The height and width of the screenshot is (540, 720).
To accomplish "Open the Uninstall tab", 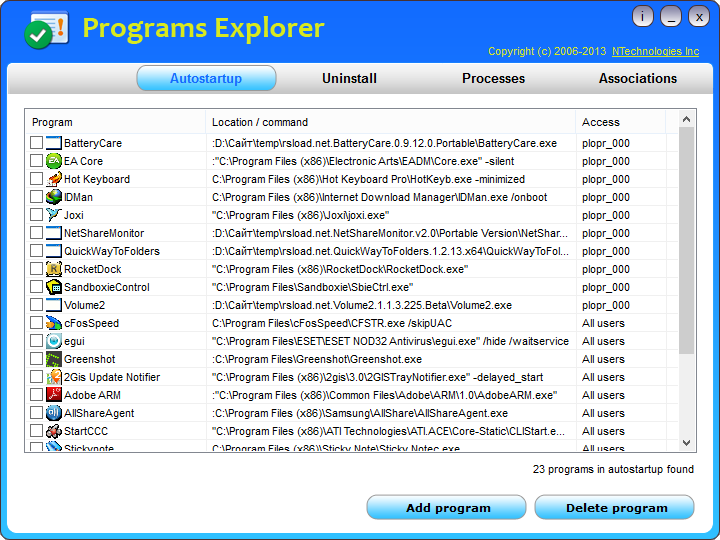I will (x=349, y=78).
